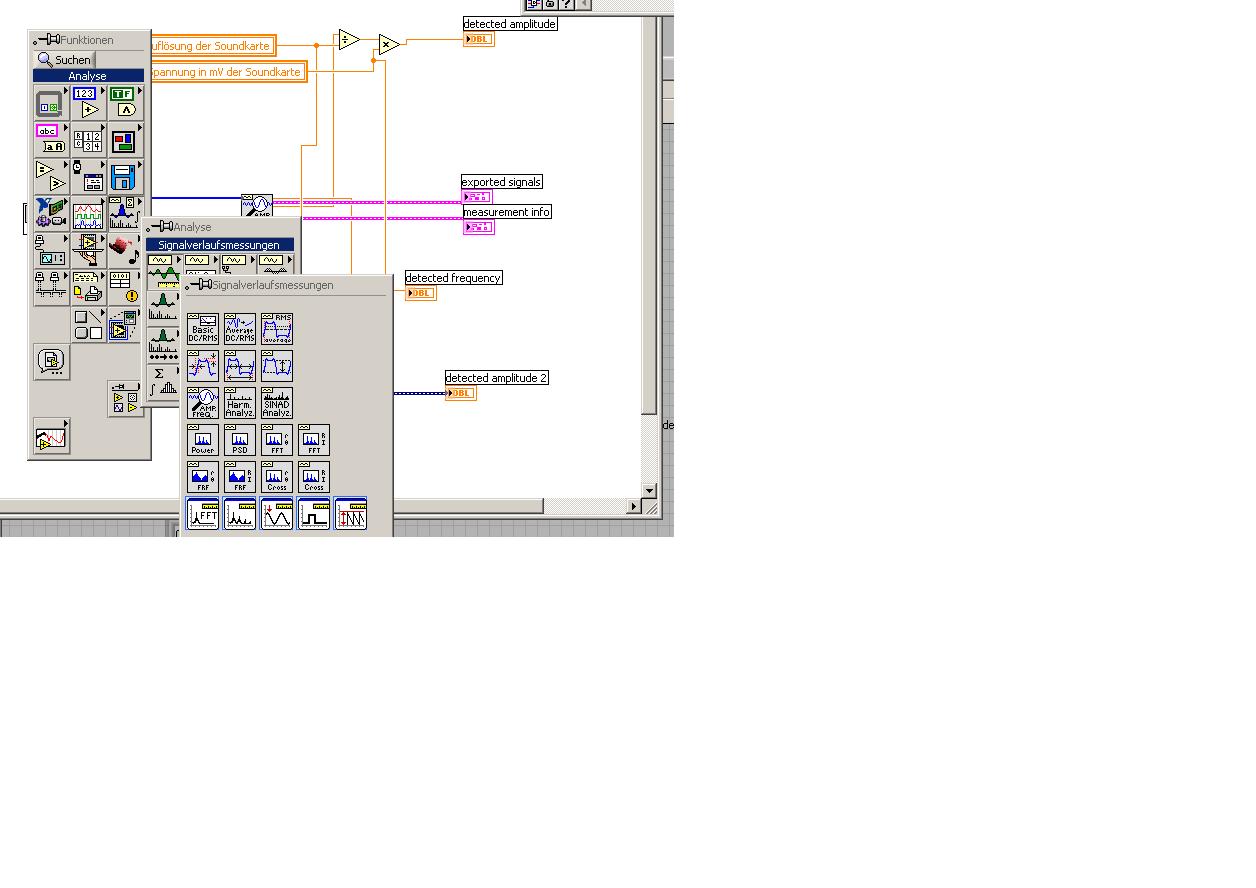Open the Waveform subpalette icon
The image size is (1256, 888).
[x=87, y=214]
